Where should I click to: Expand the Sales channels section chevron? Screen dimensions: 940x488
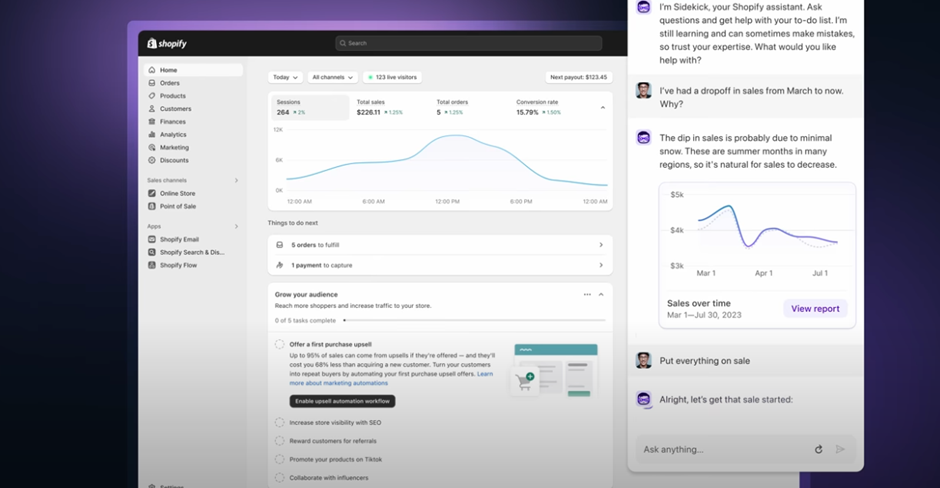[236, 180]
